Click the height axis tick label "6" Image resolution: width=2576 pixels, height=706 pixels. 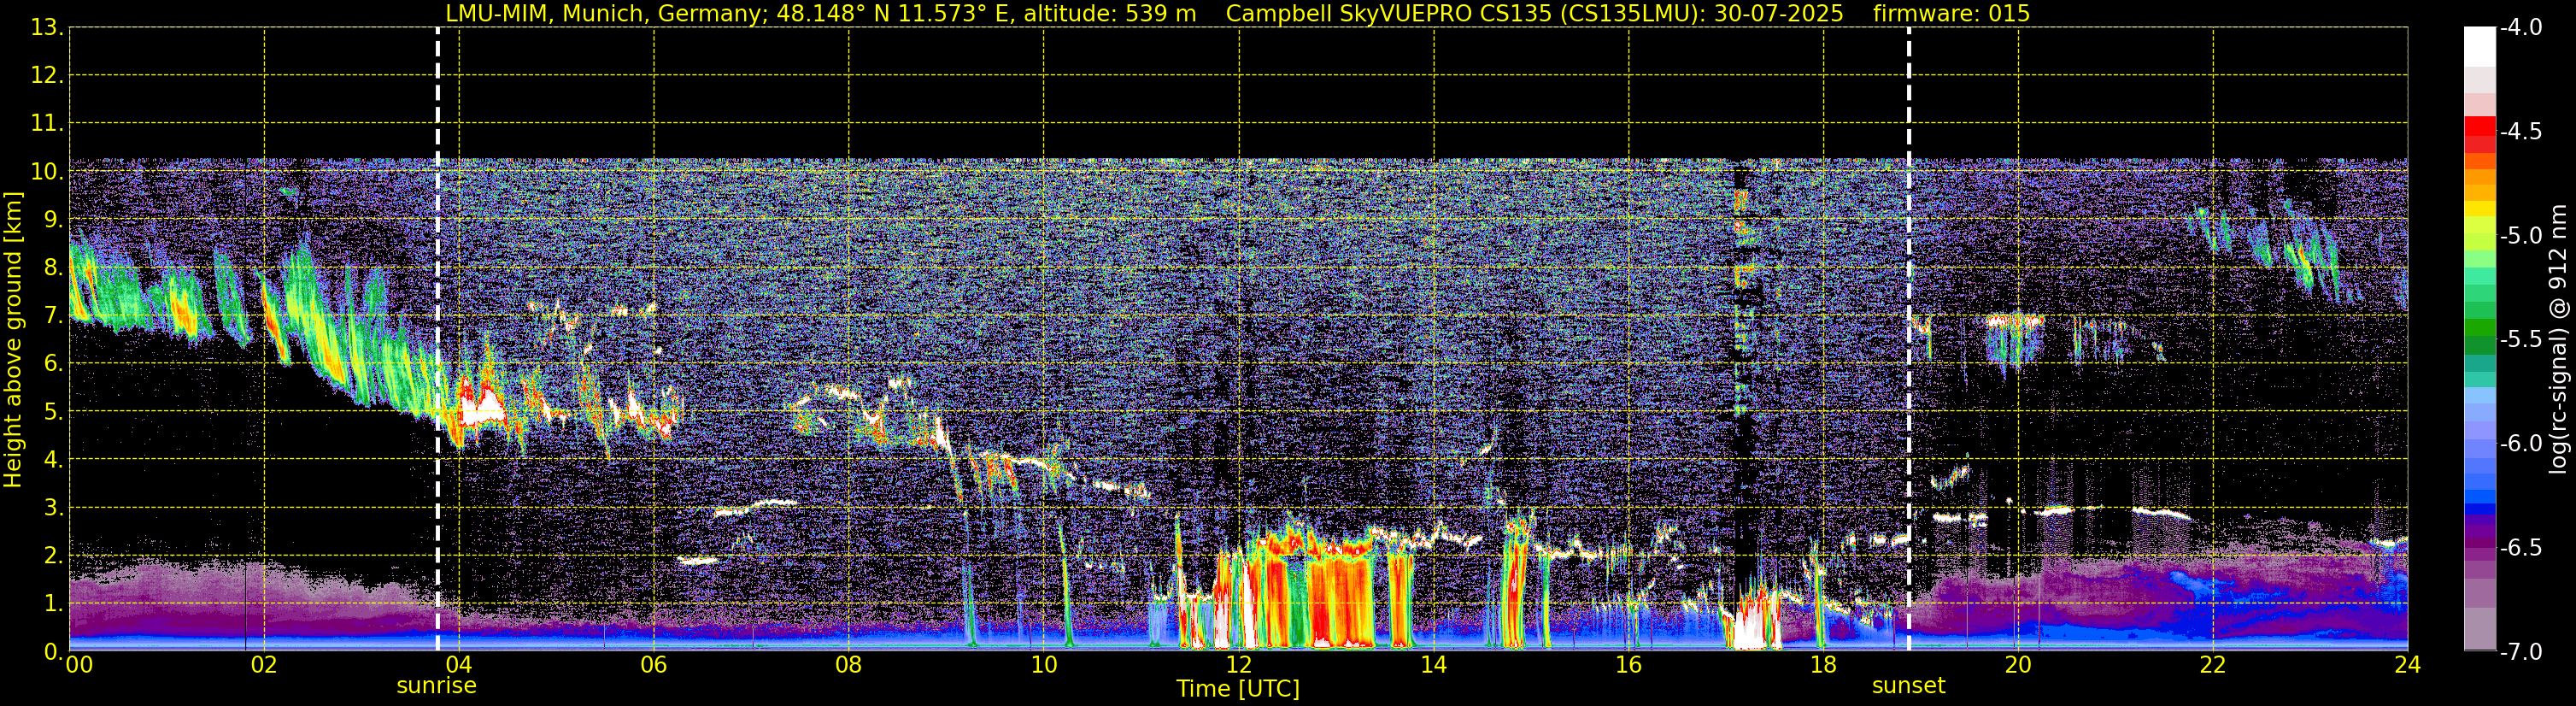point(52,364)
